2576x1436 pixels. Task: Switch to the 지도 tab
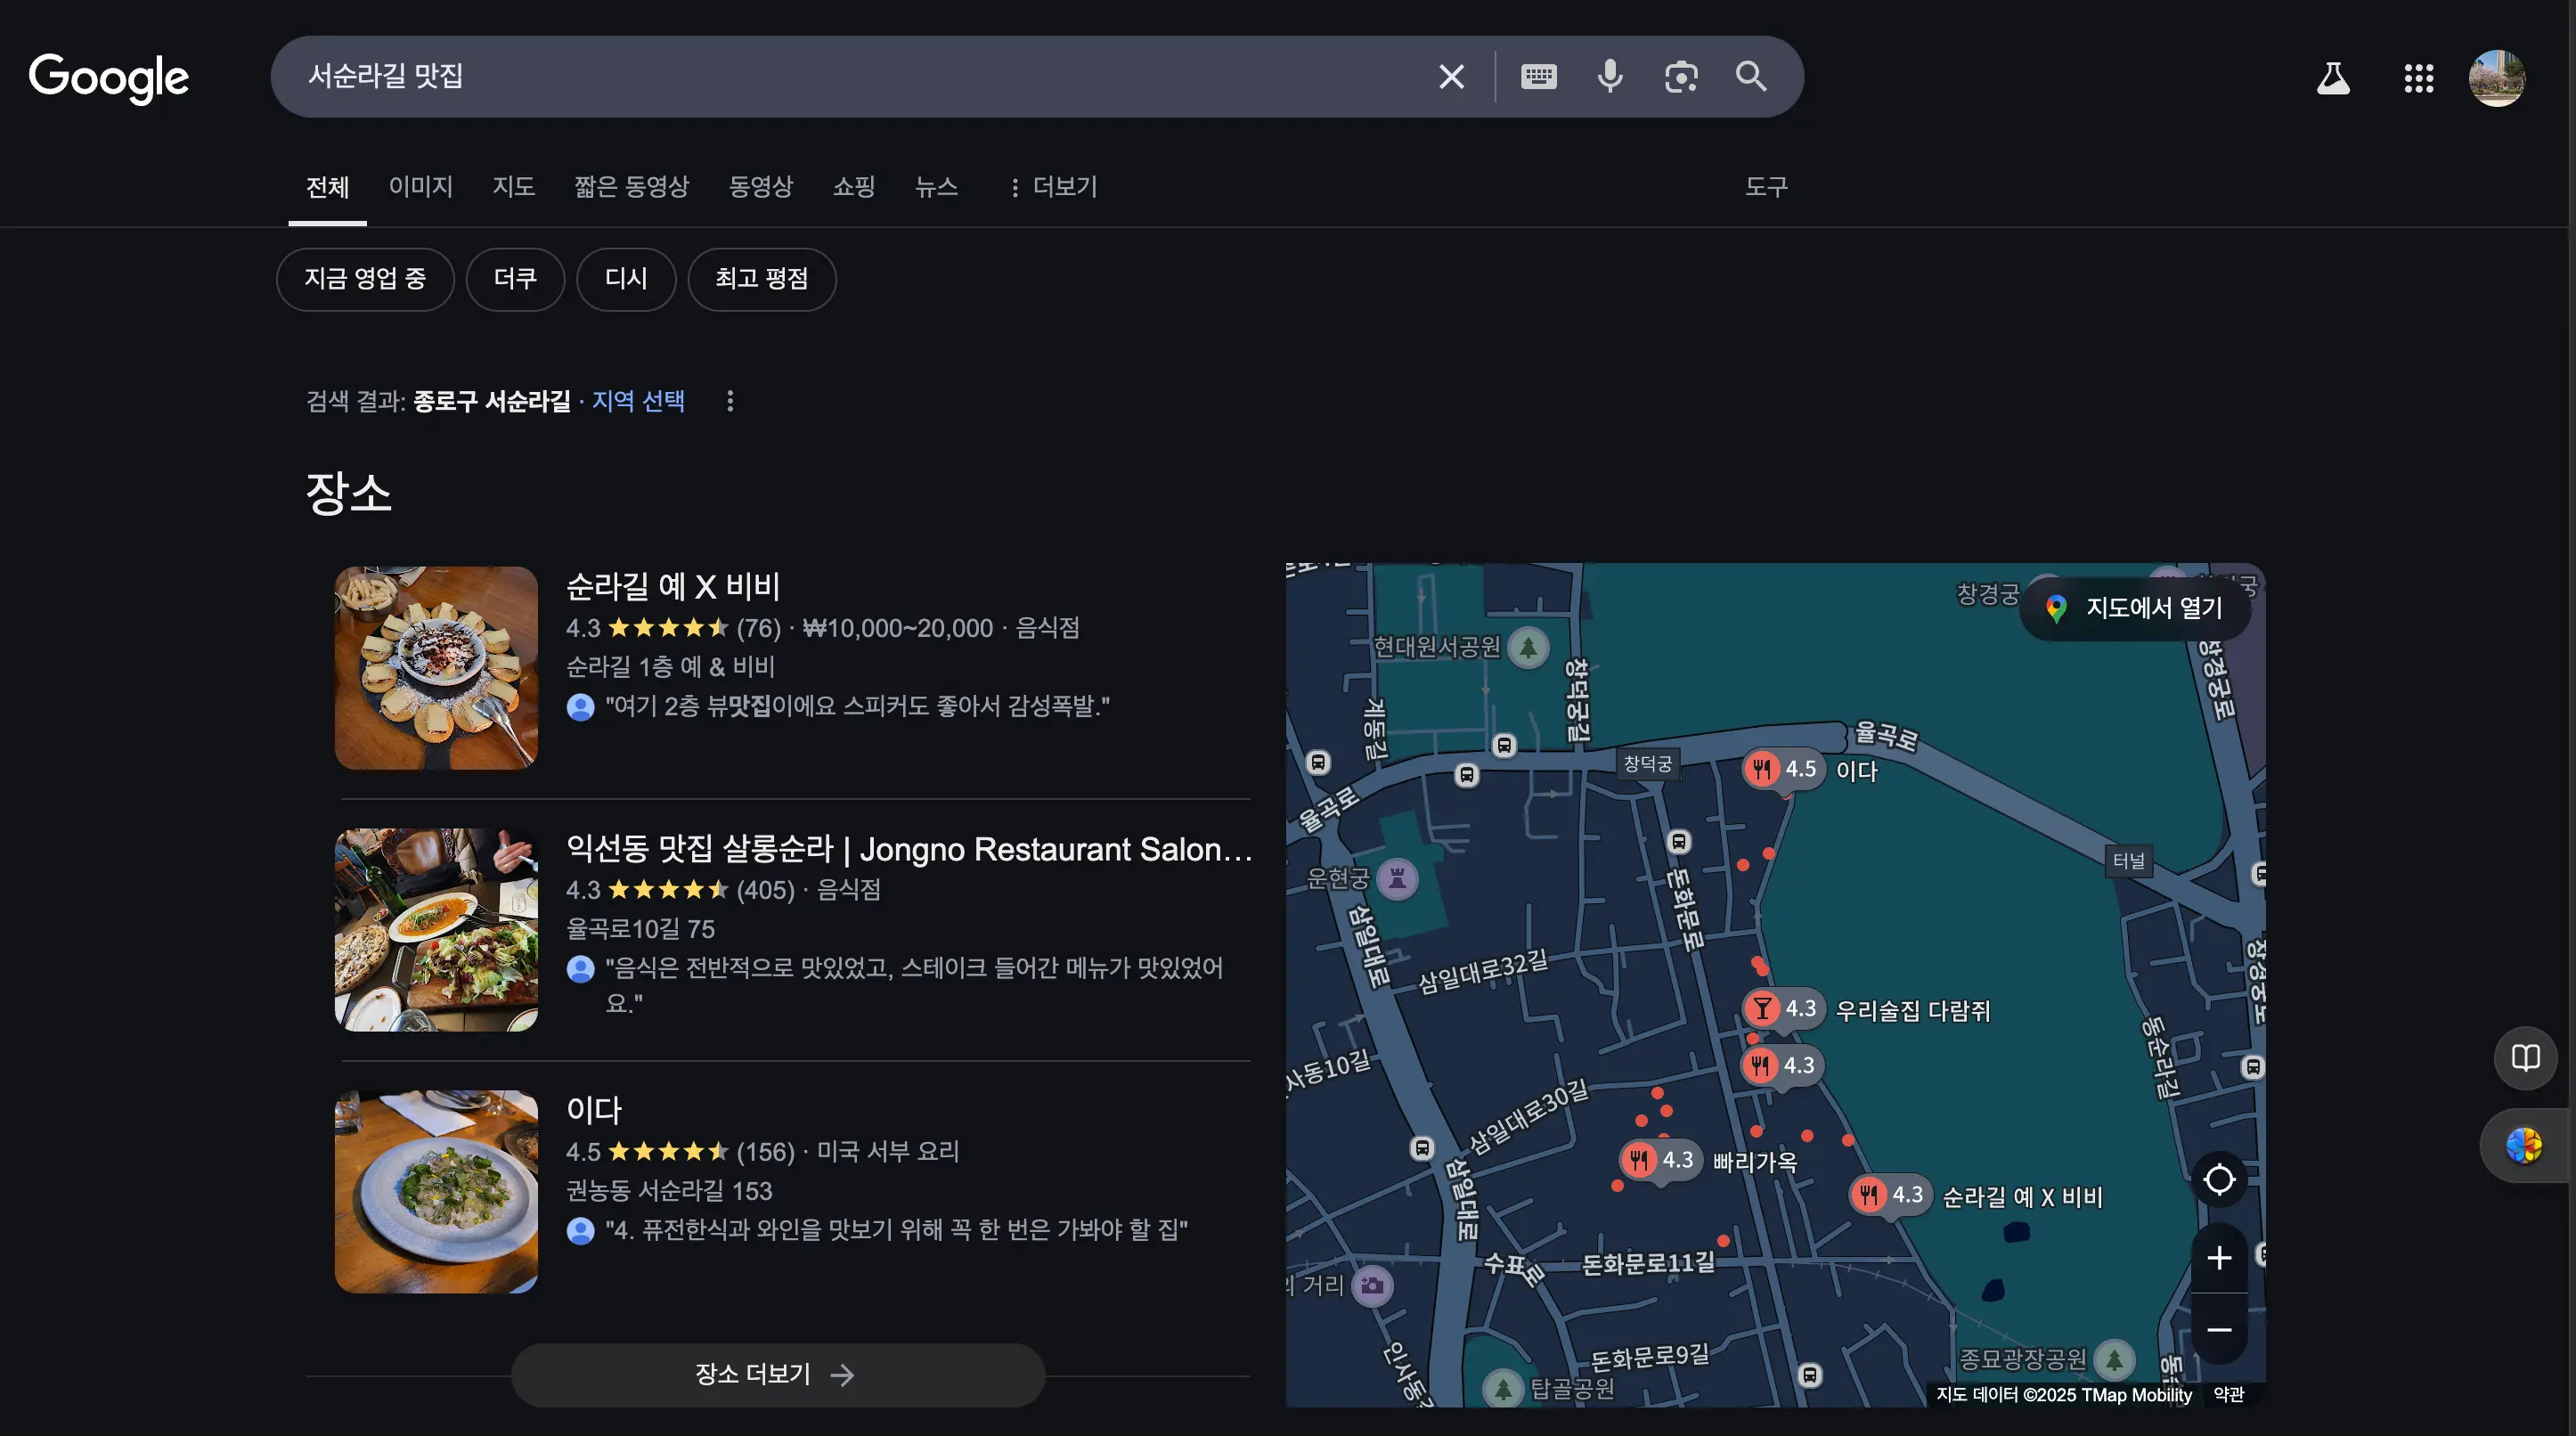coord(513,187)
